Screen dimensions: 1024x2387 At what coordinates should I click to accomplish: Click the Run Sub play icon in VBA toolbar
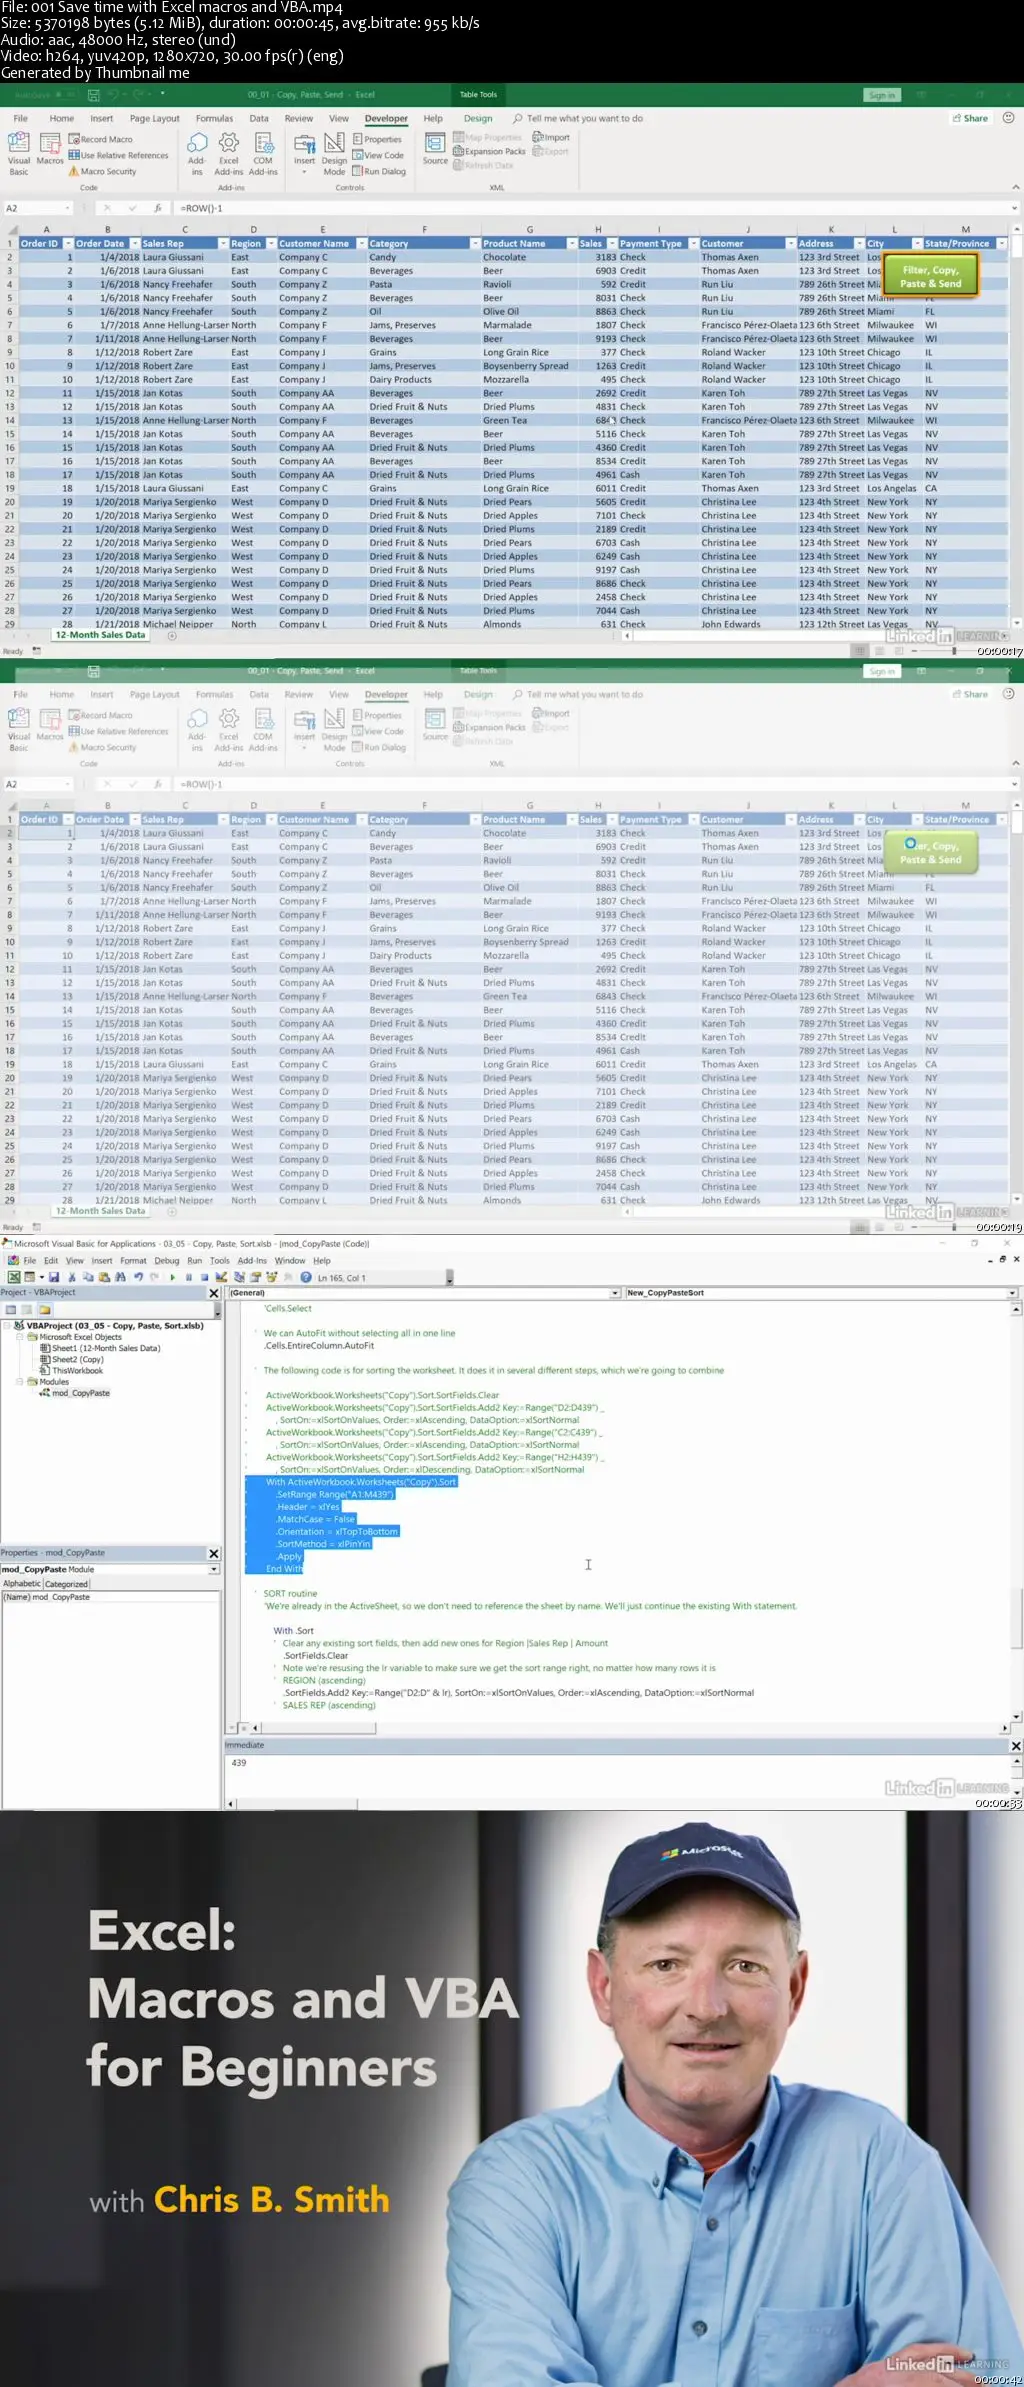tap(173, 1277)
